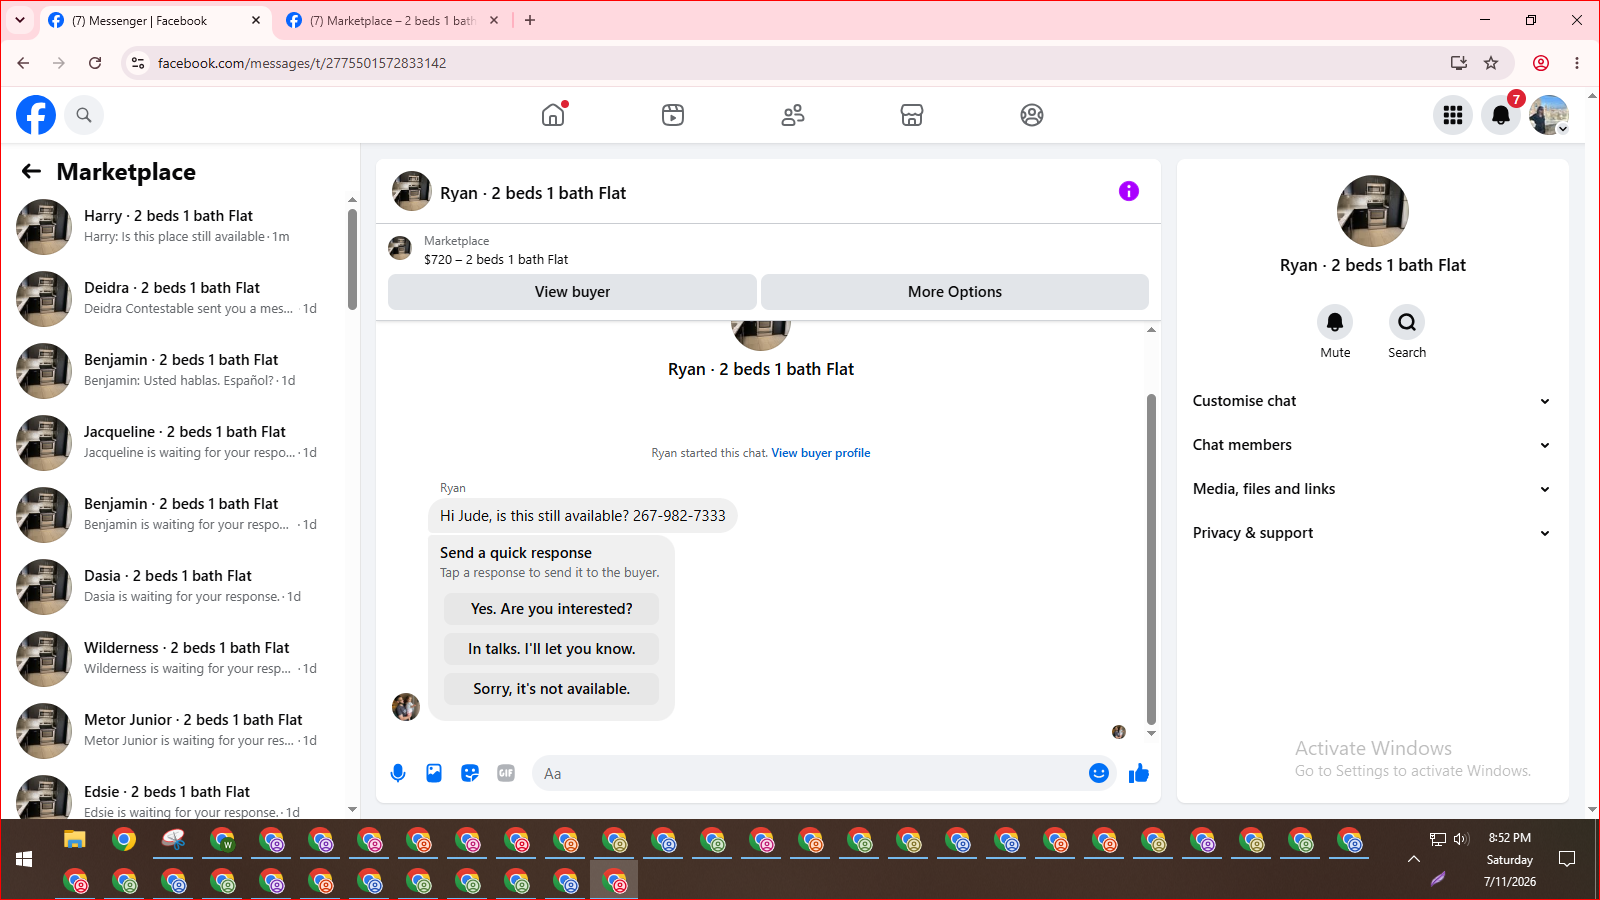Send a thumbs-up like
The width and height of the screenshot is (1600, 900).
[1139, 773]
